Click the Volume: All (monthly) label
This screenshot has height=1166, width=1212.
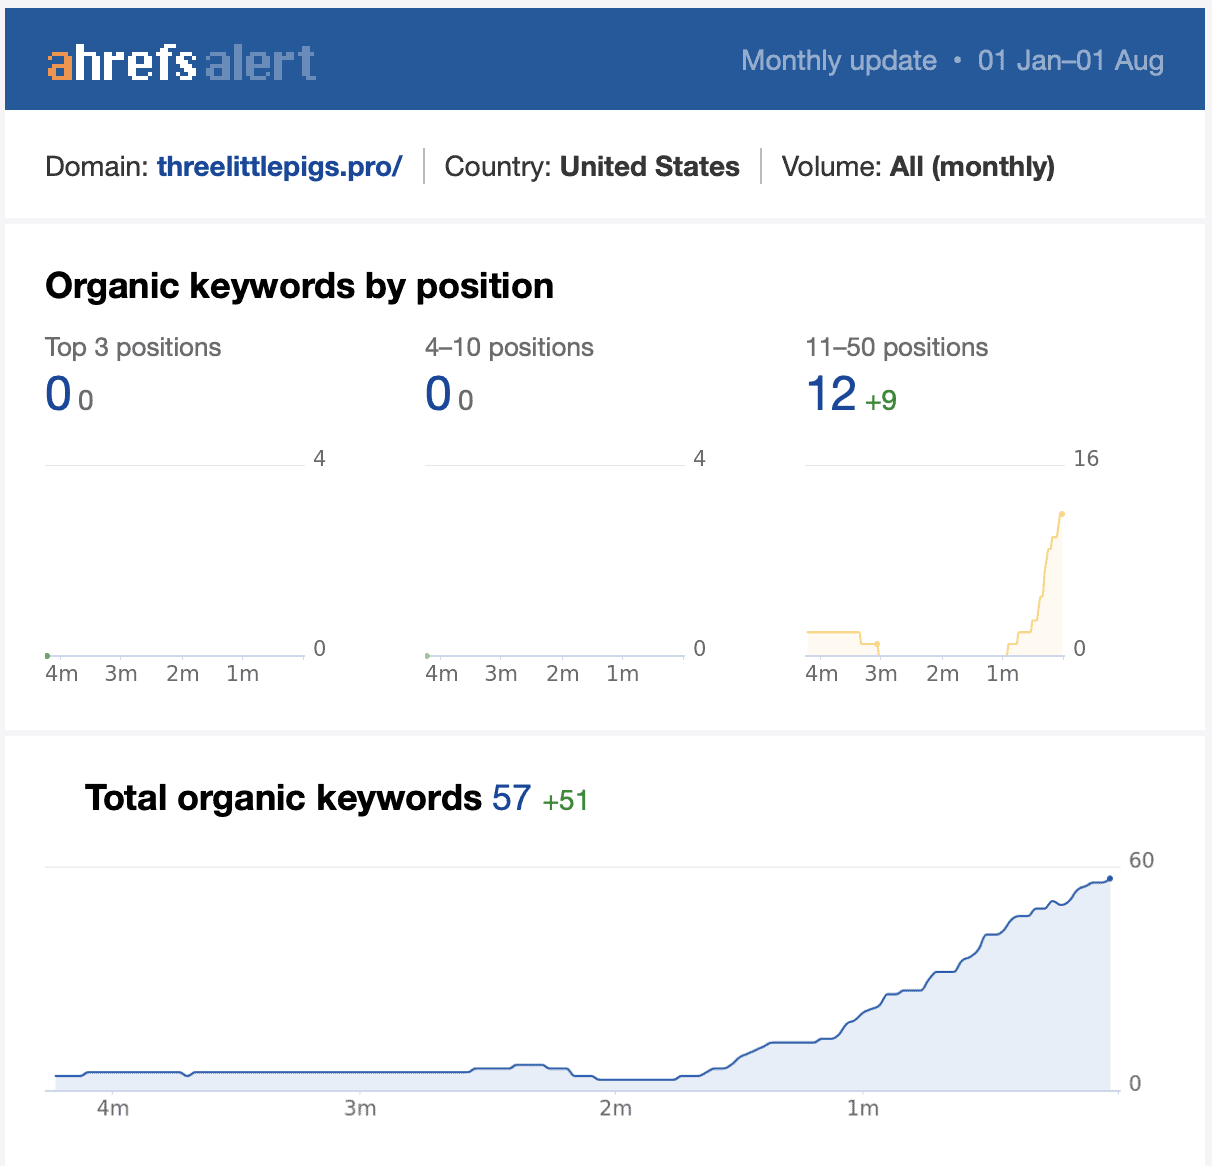[x=917, y=166]
